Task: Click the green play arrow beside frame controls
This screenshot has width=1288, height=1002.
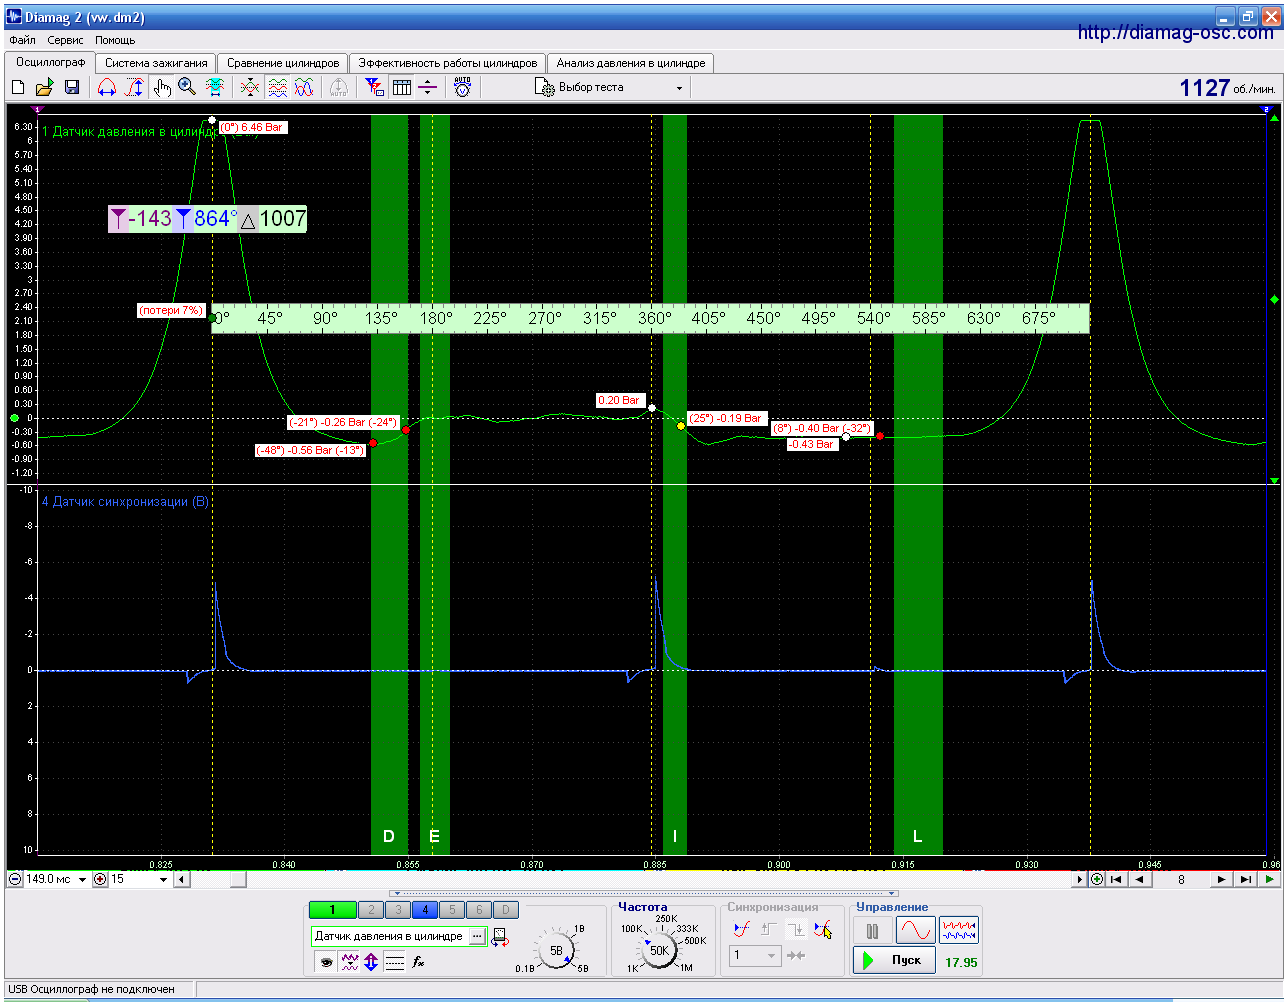Action: (1269, 880)
